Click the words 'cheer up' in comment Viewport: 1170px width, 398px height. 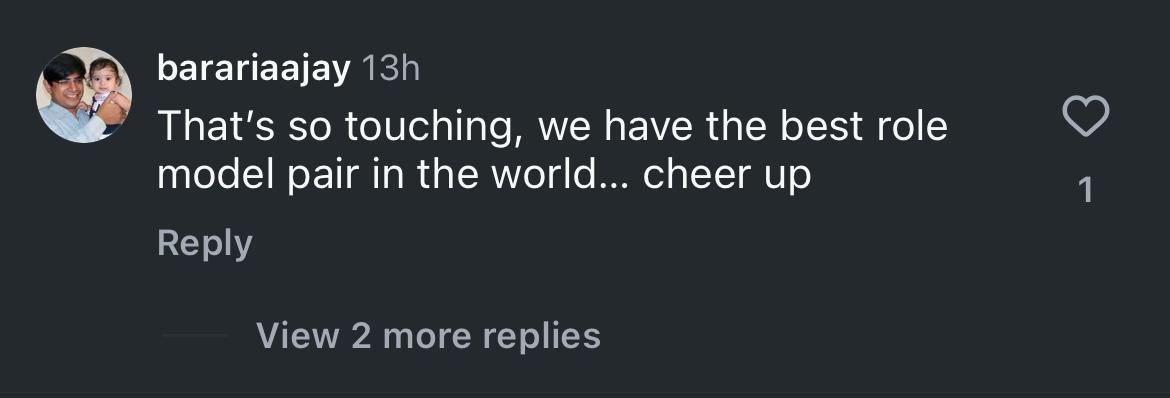click(727, 176)
